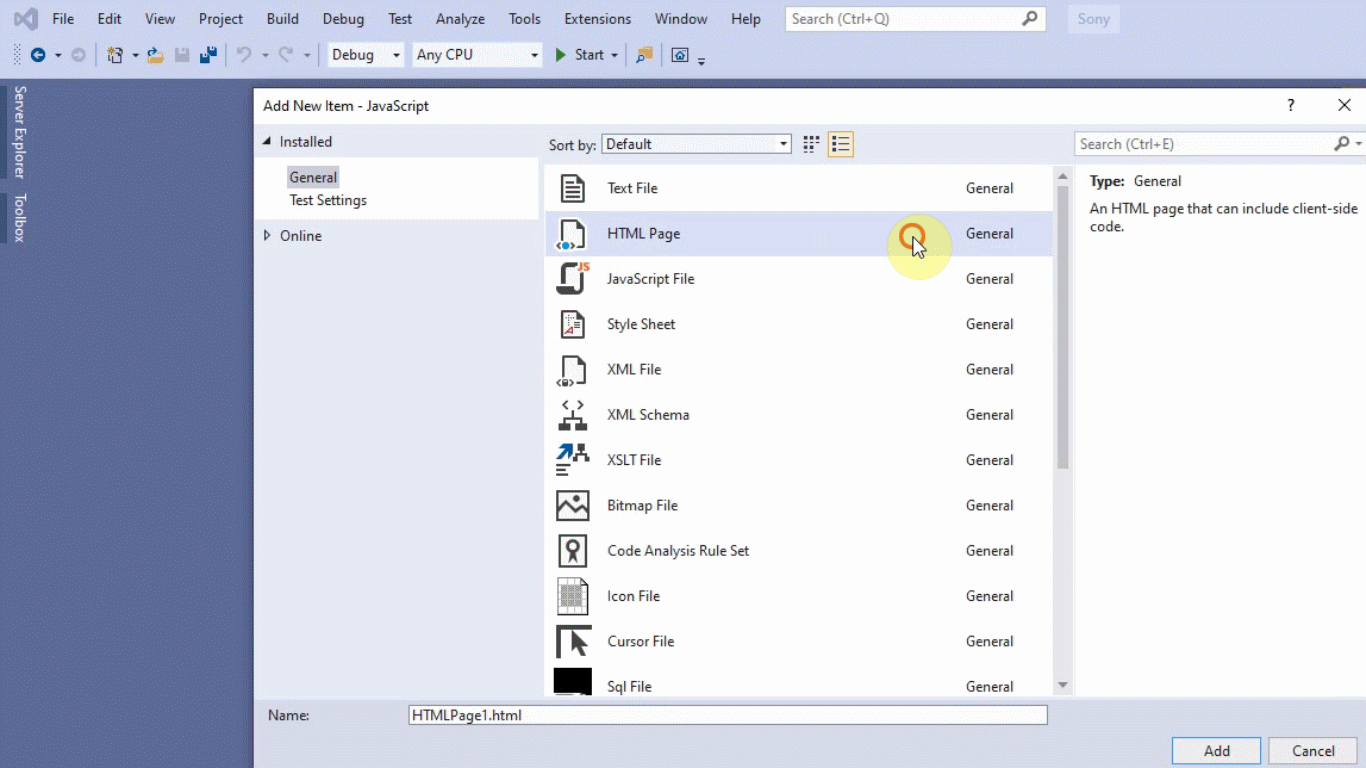Open the Any CPU platform dropdown
This screenshot has height=768, width=1366.
(x=534, y=55)
